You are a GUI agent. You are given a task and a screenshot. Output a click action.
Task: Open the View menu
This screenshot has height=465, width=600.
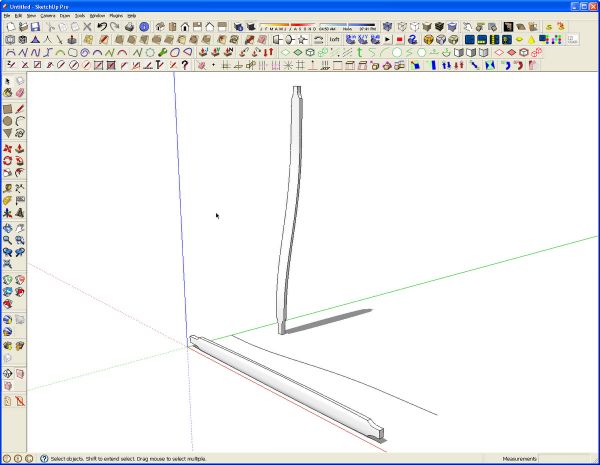[x=31, y=16]
